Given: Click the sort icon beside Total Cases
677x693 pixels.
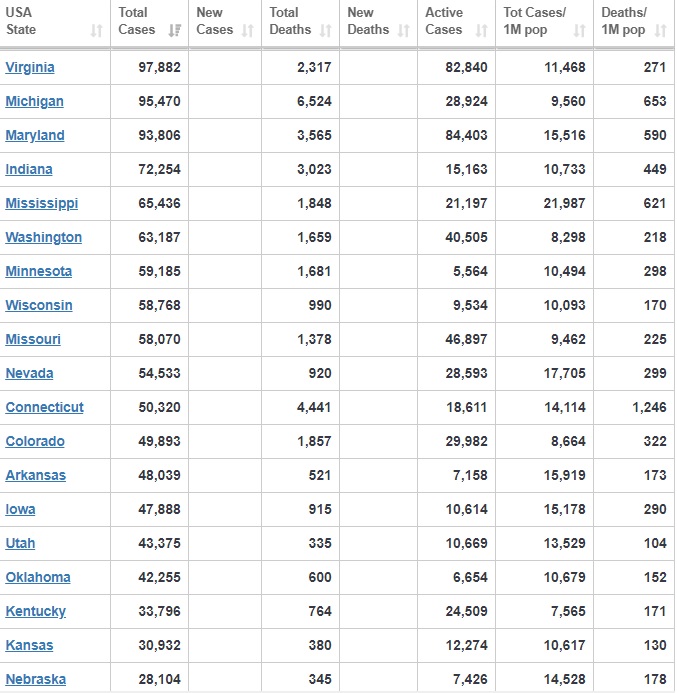Looking at the screenshot, I should tap(175, 31).
